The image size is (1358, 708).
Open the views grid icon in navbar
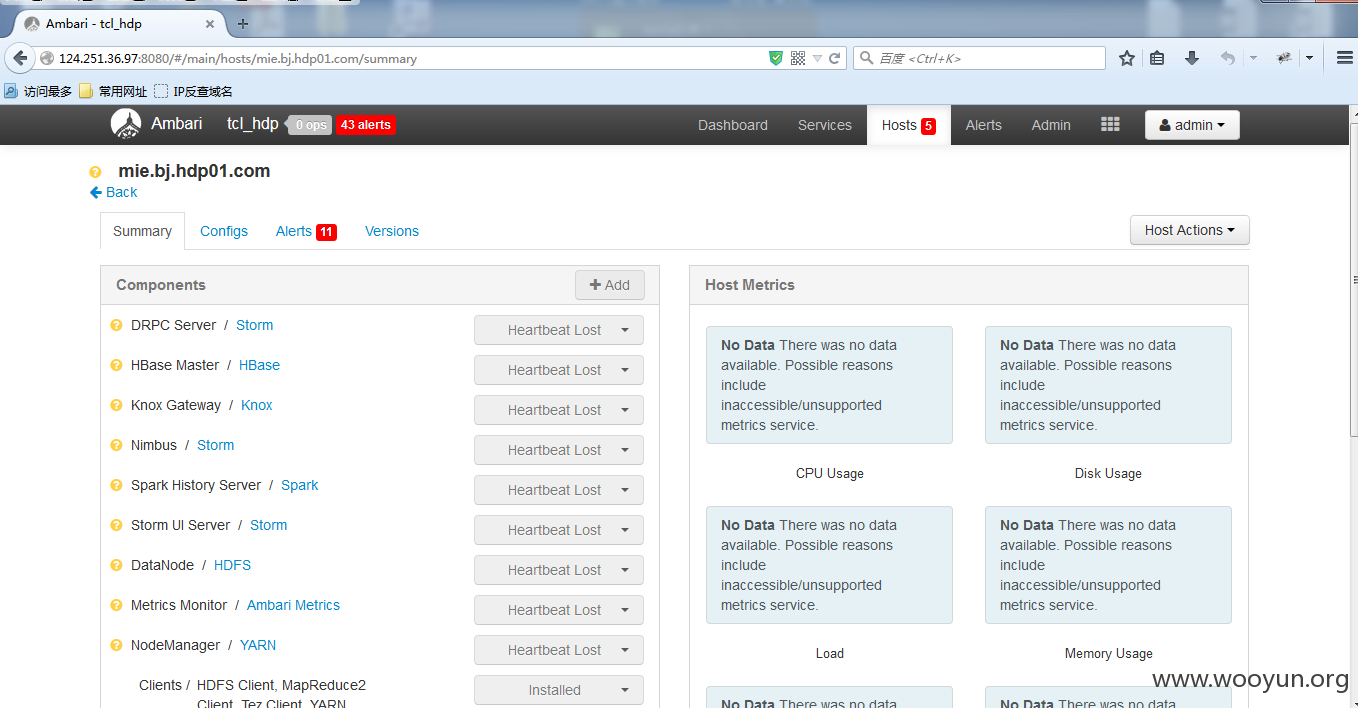click(1110, 124)
